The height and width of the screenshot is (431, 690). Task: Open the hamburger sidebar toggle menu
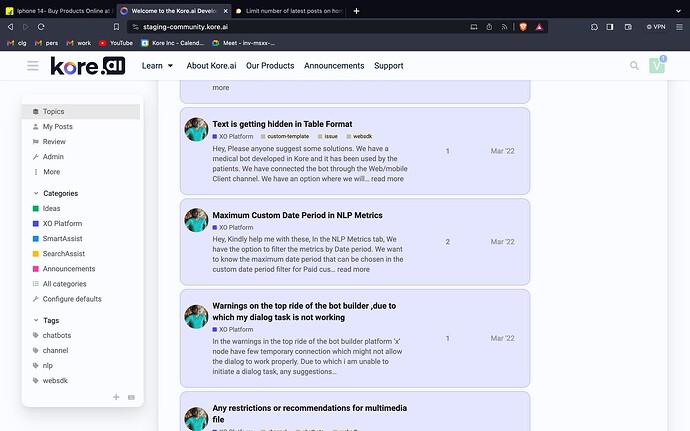pyautogui.click(x=33, y=66)
